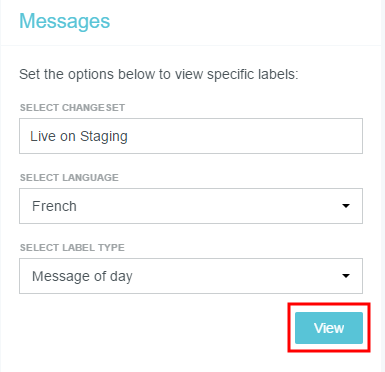Click the arrow icon in Message of day dropdown
The width and height of the screenshot is (385, 372).
tap(346, 276)
